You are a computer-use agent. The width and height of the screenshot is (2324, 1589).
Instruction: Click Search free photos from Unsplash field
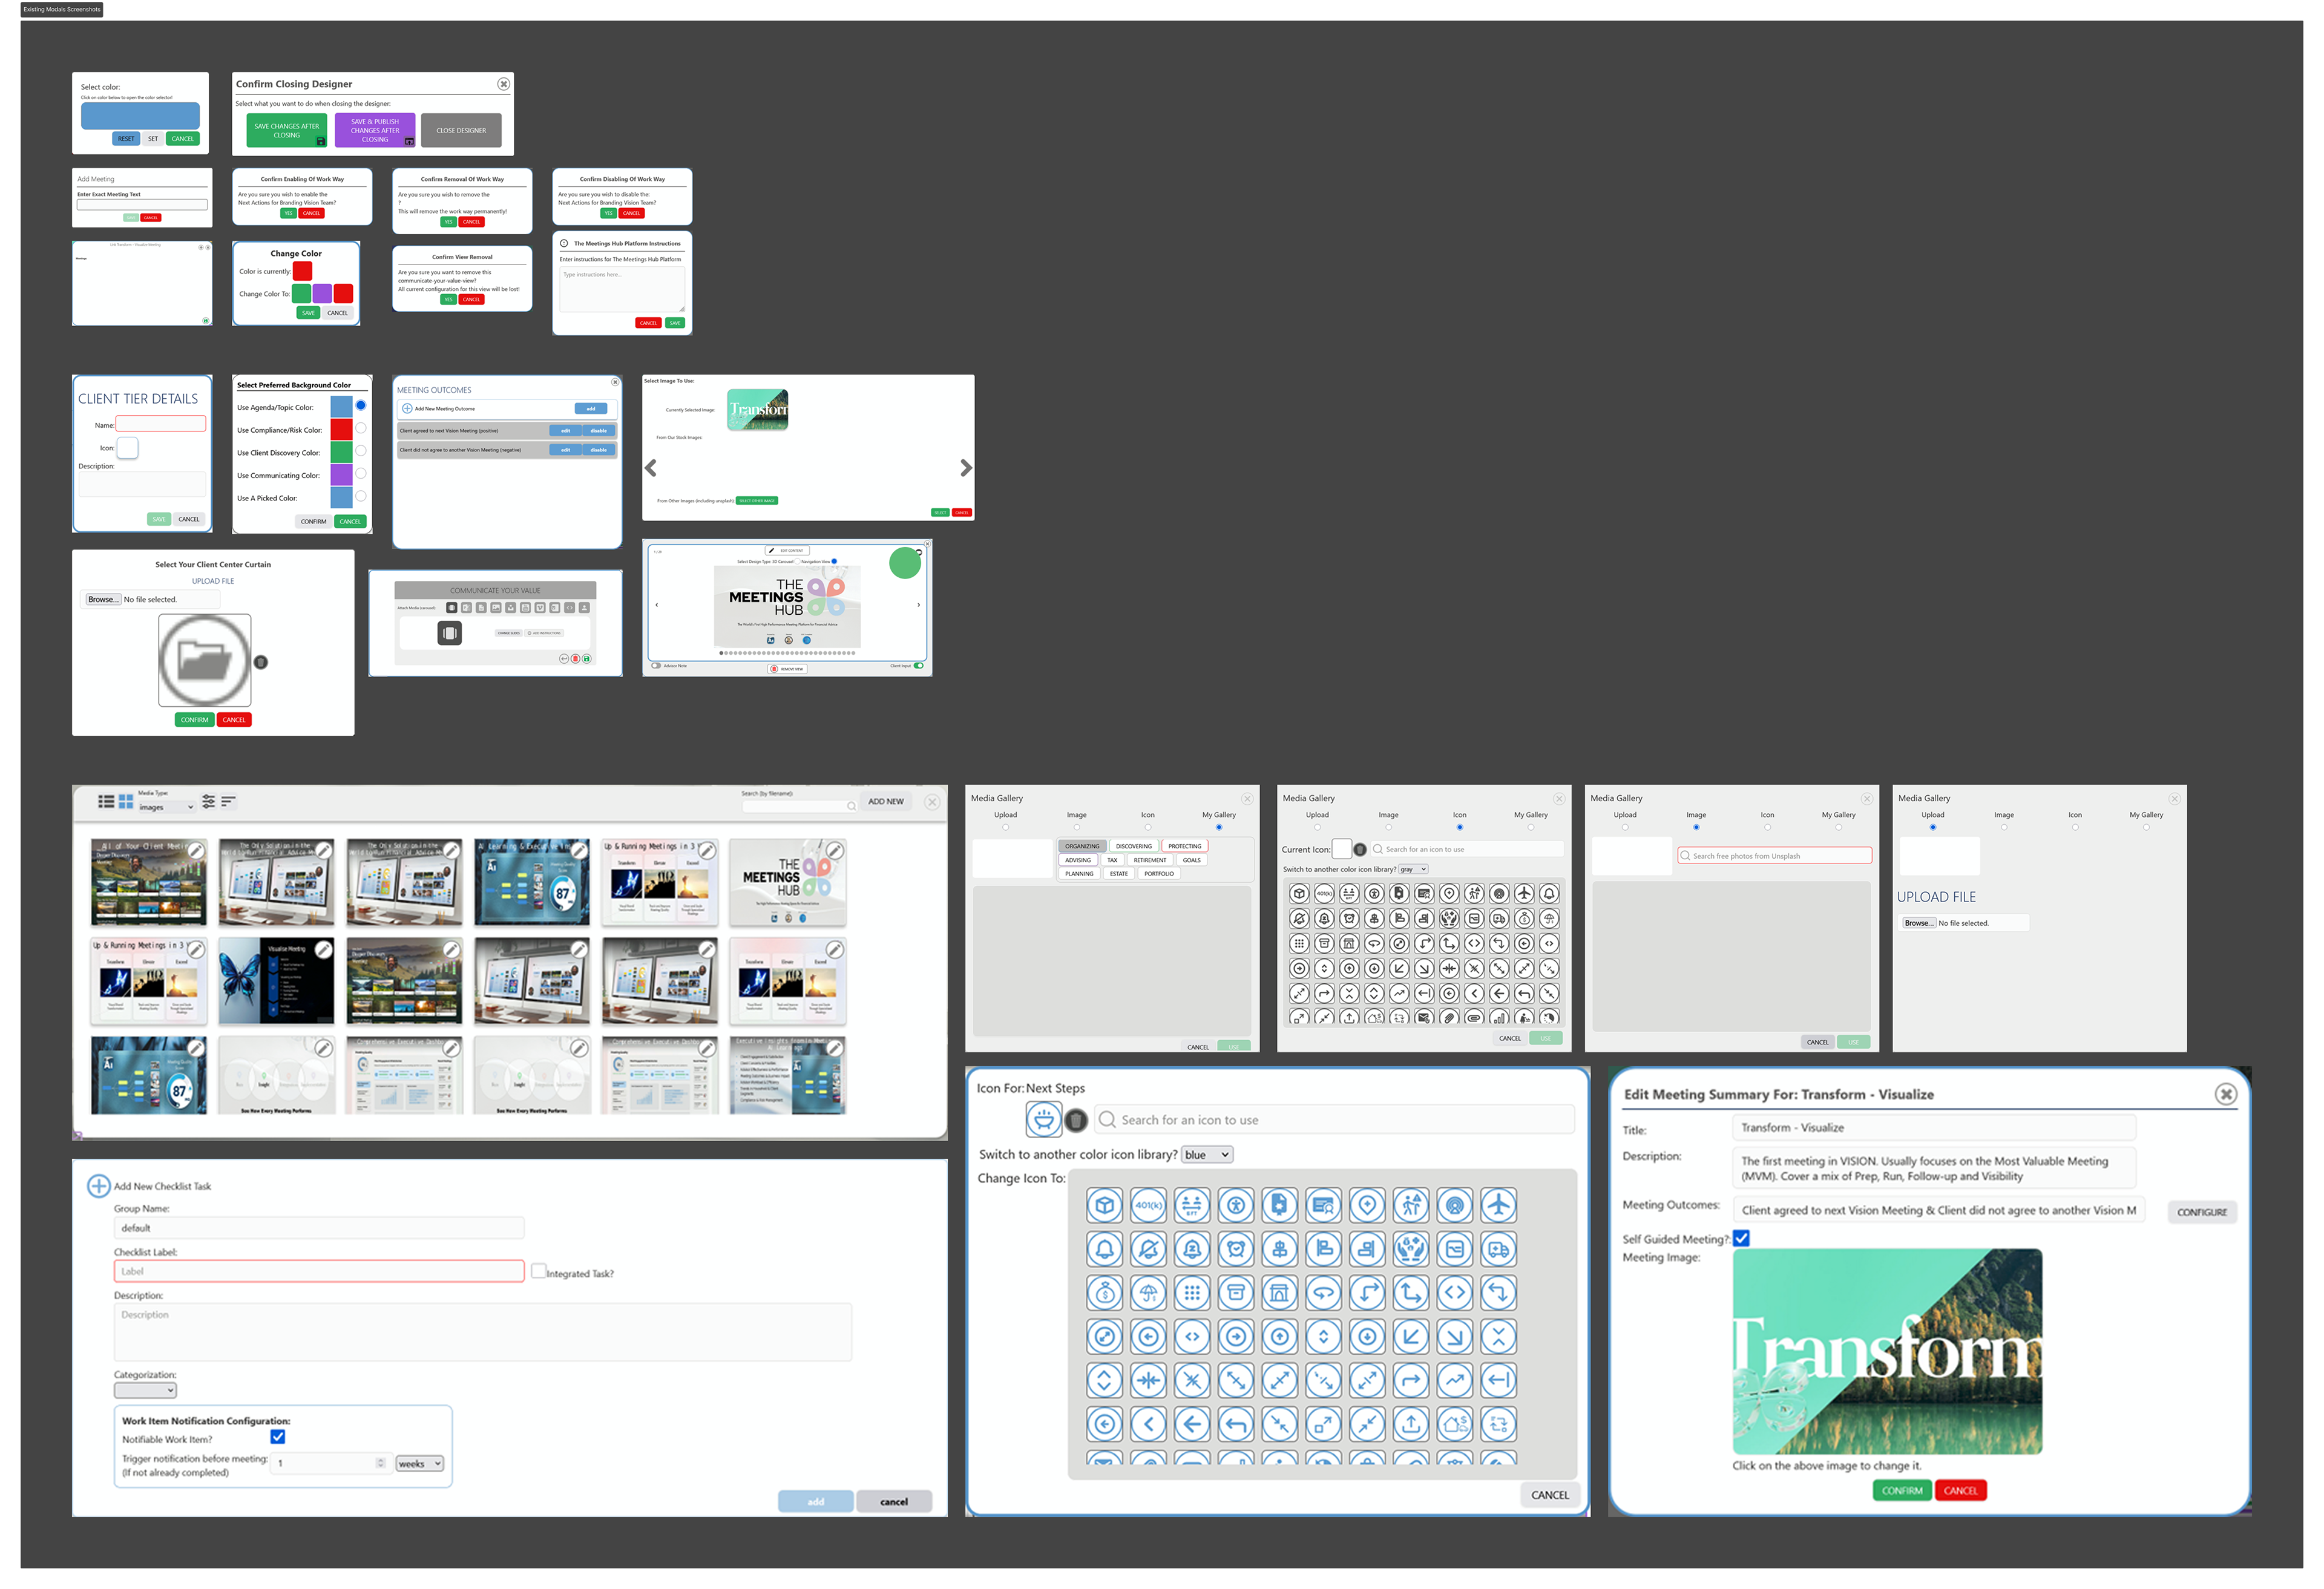tap(1774, 856)
